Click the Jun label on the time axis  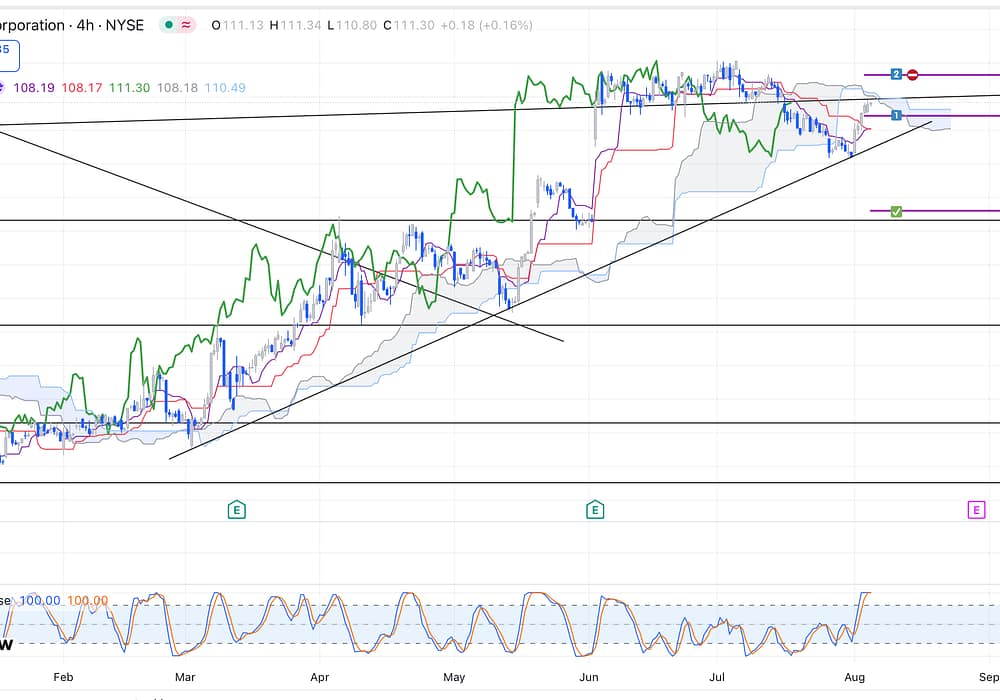pos(590,677)
